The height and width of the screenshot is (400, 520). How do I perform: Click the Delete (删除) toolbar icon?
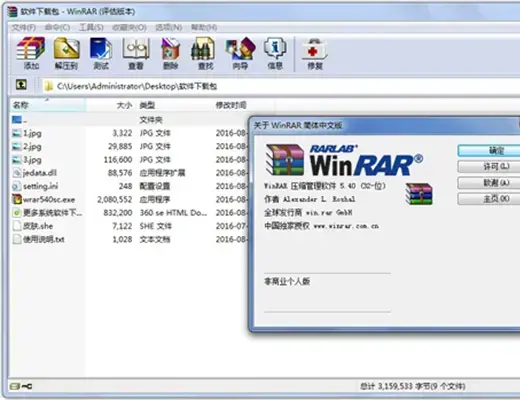170,48
